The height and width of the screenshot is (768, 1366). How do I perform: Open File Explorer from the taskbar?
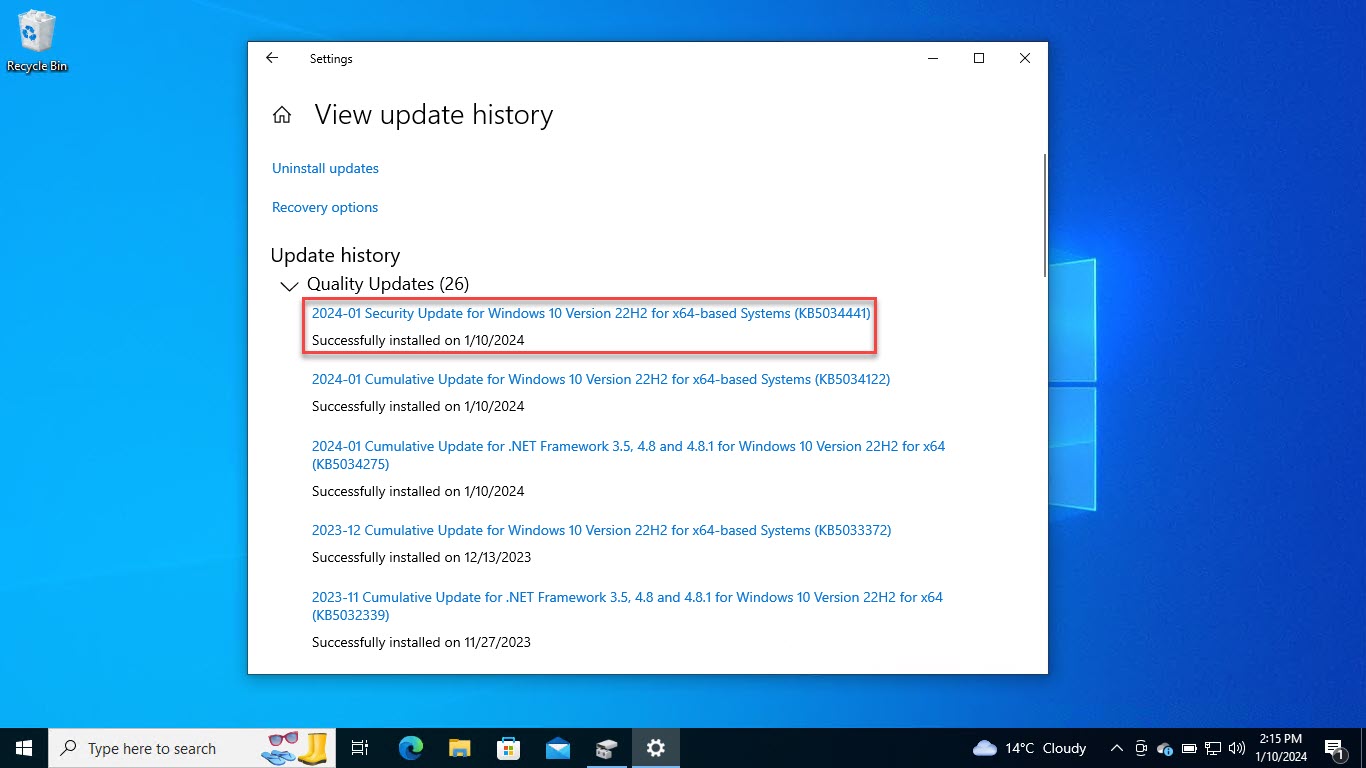(459, 748)
